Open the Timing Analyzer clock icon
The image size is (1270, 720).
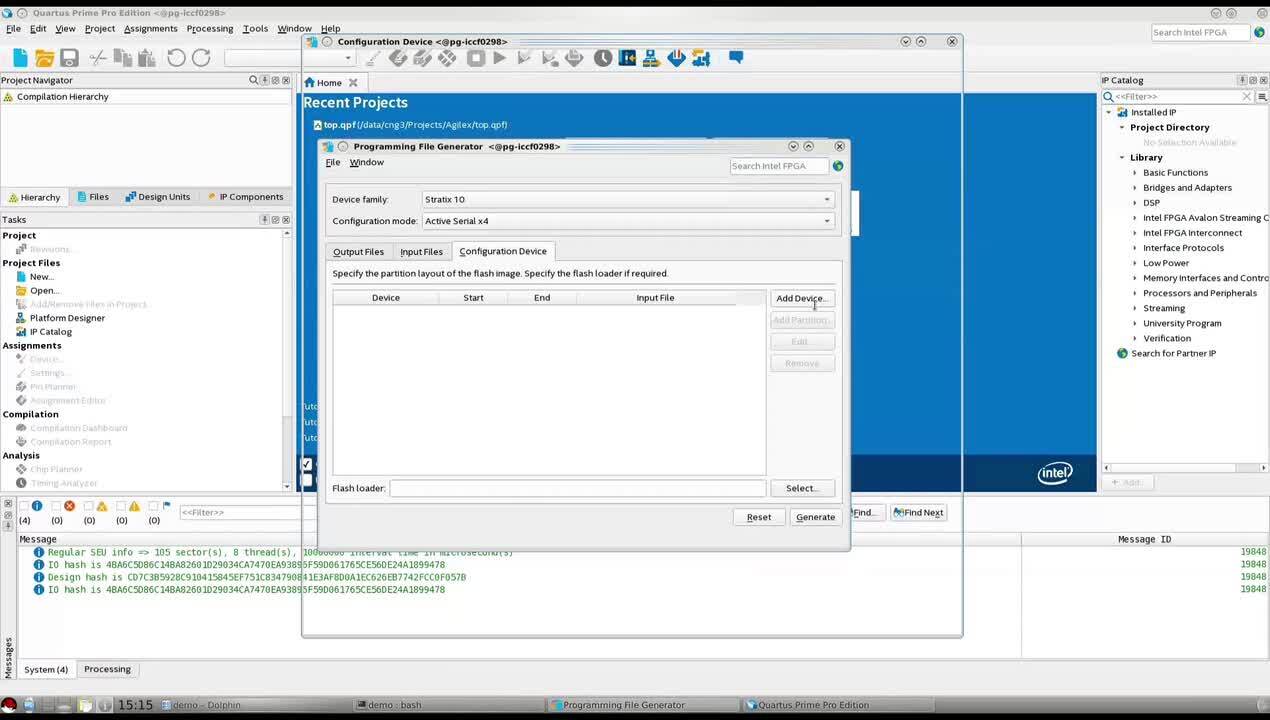[603, 58]
